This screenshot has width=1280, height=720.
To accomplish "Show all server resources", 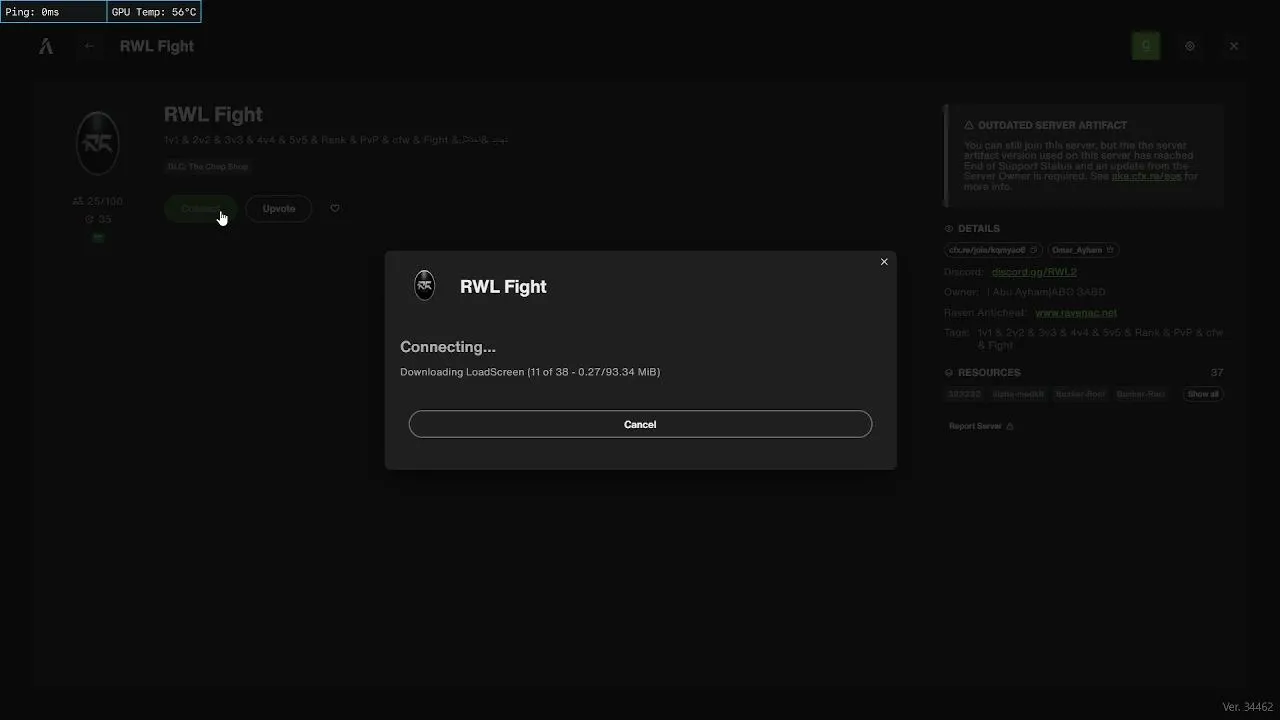I will point(1203,394).
